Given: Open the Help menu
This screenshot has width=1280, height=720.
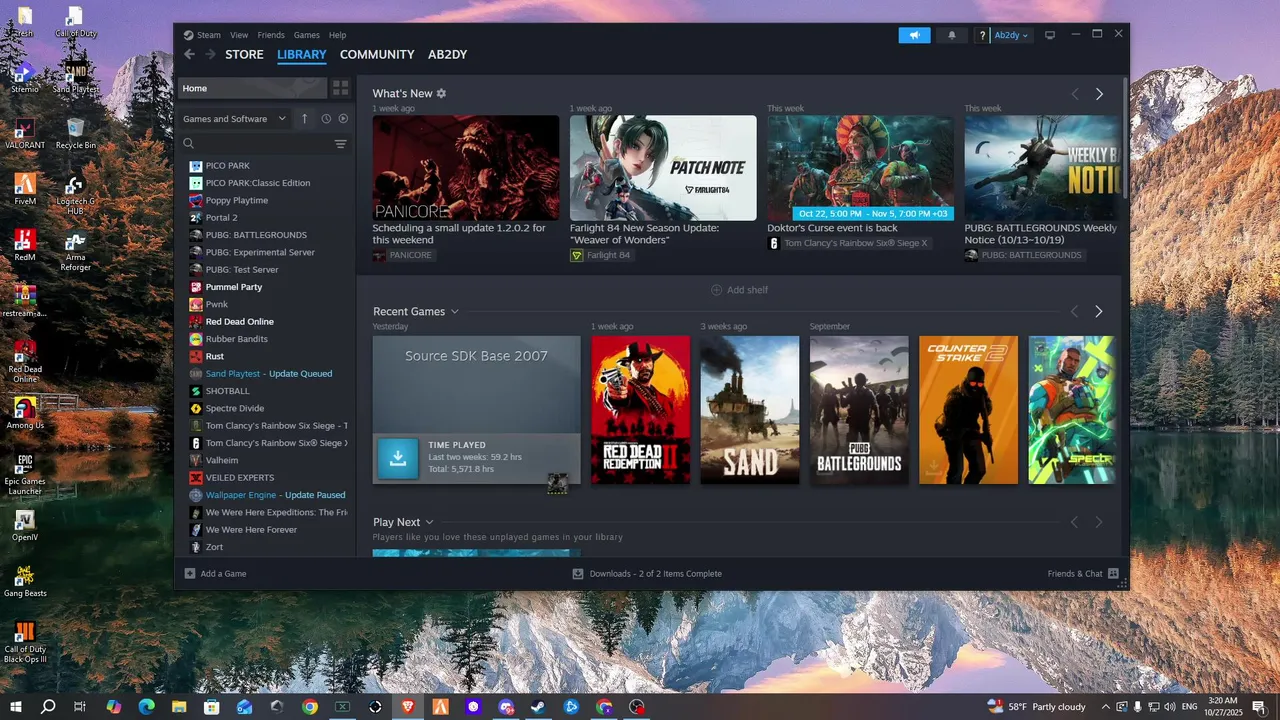Looking at the screenshot, I should click(337, 35).
